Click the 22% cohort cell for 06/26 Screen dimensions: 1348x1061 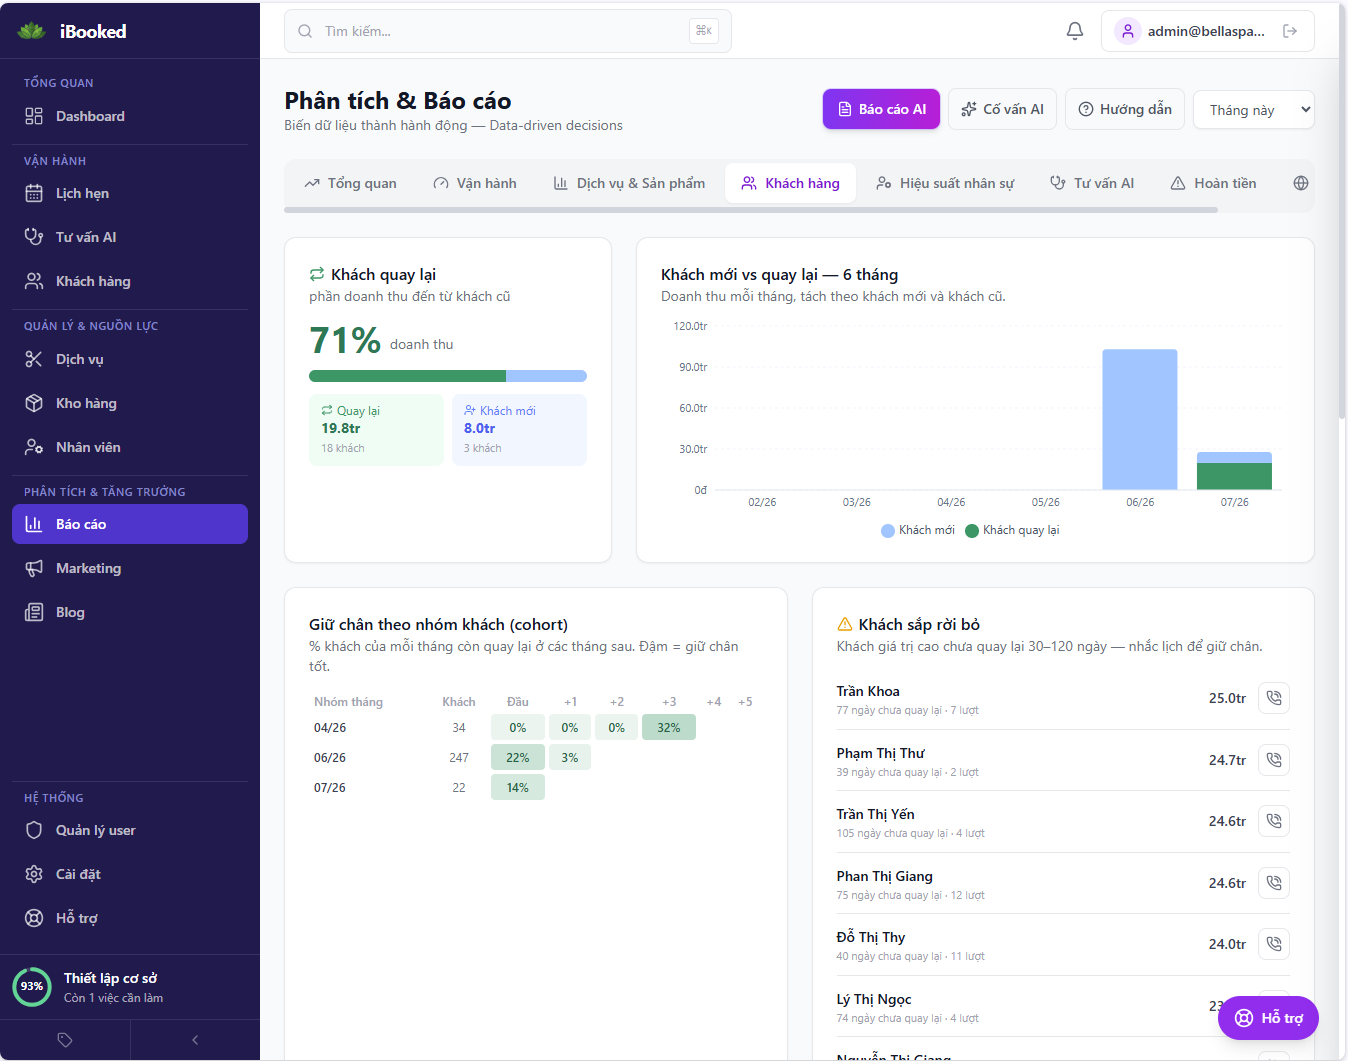tap(518, 757)
